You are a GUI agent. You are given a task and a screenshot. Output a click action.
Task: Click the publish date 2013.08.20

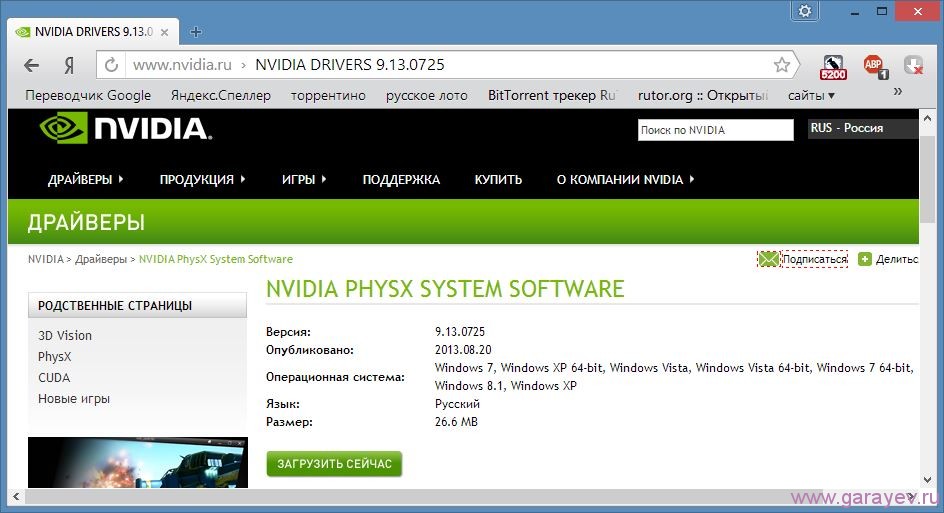pyautogui.click(x=463, y=350)
